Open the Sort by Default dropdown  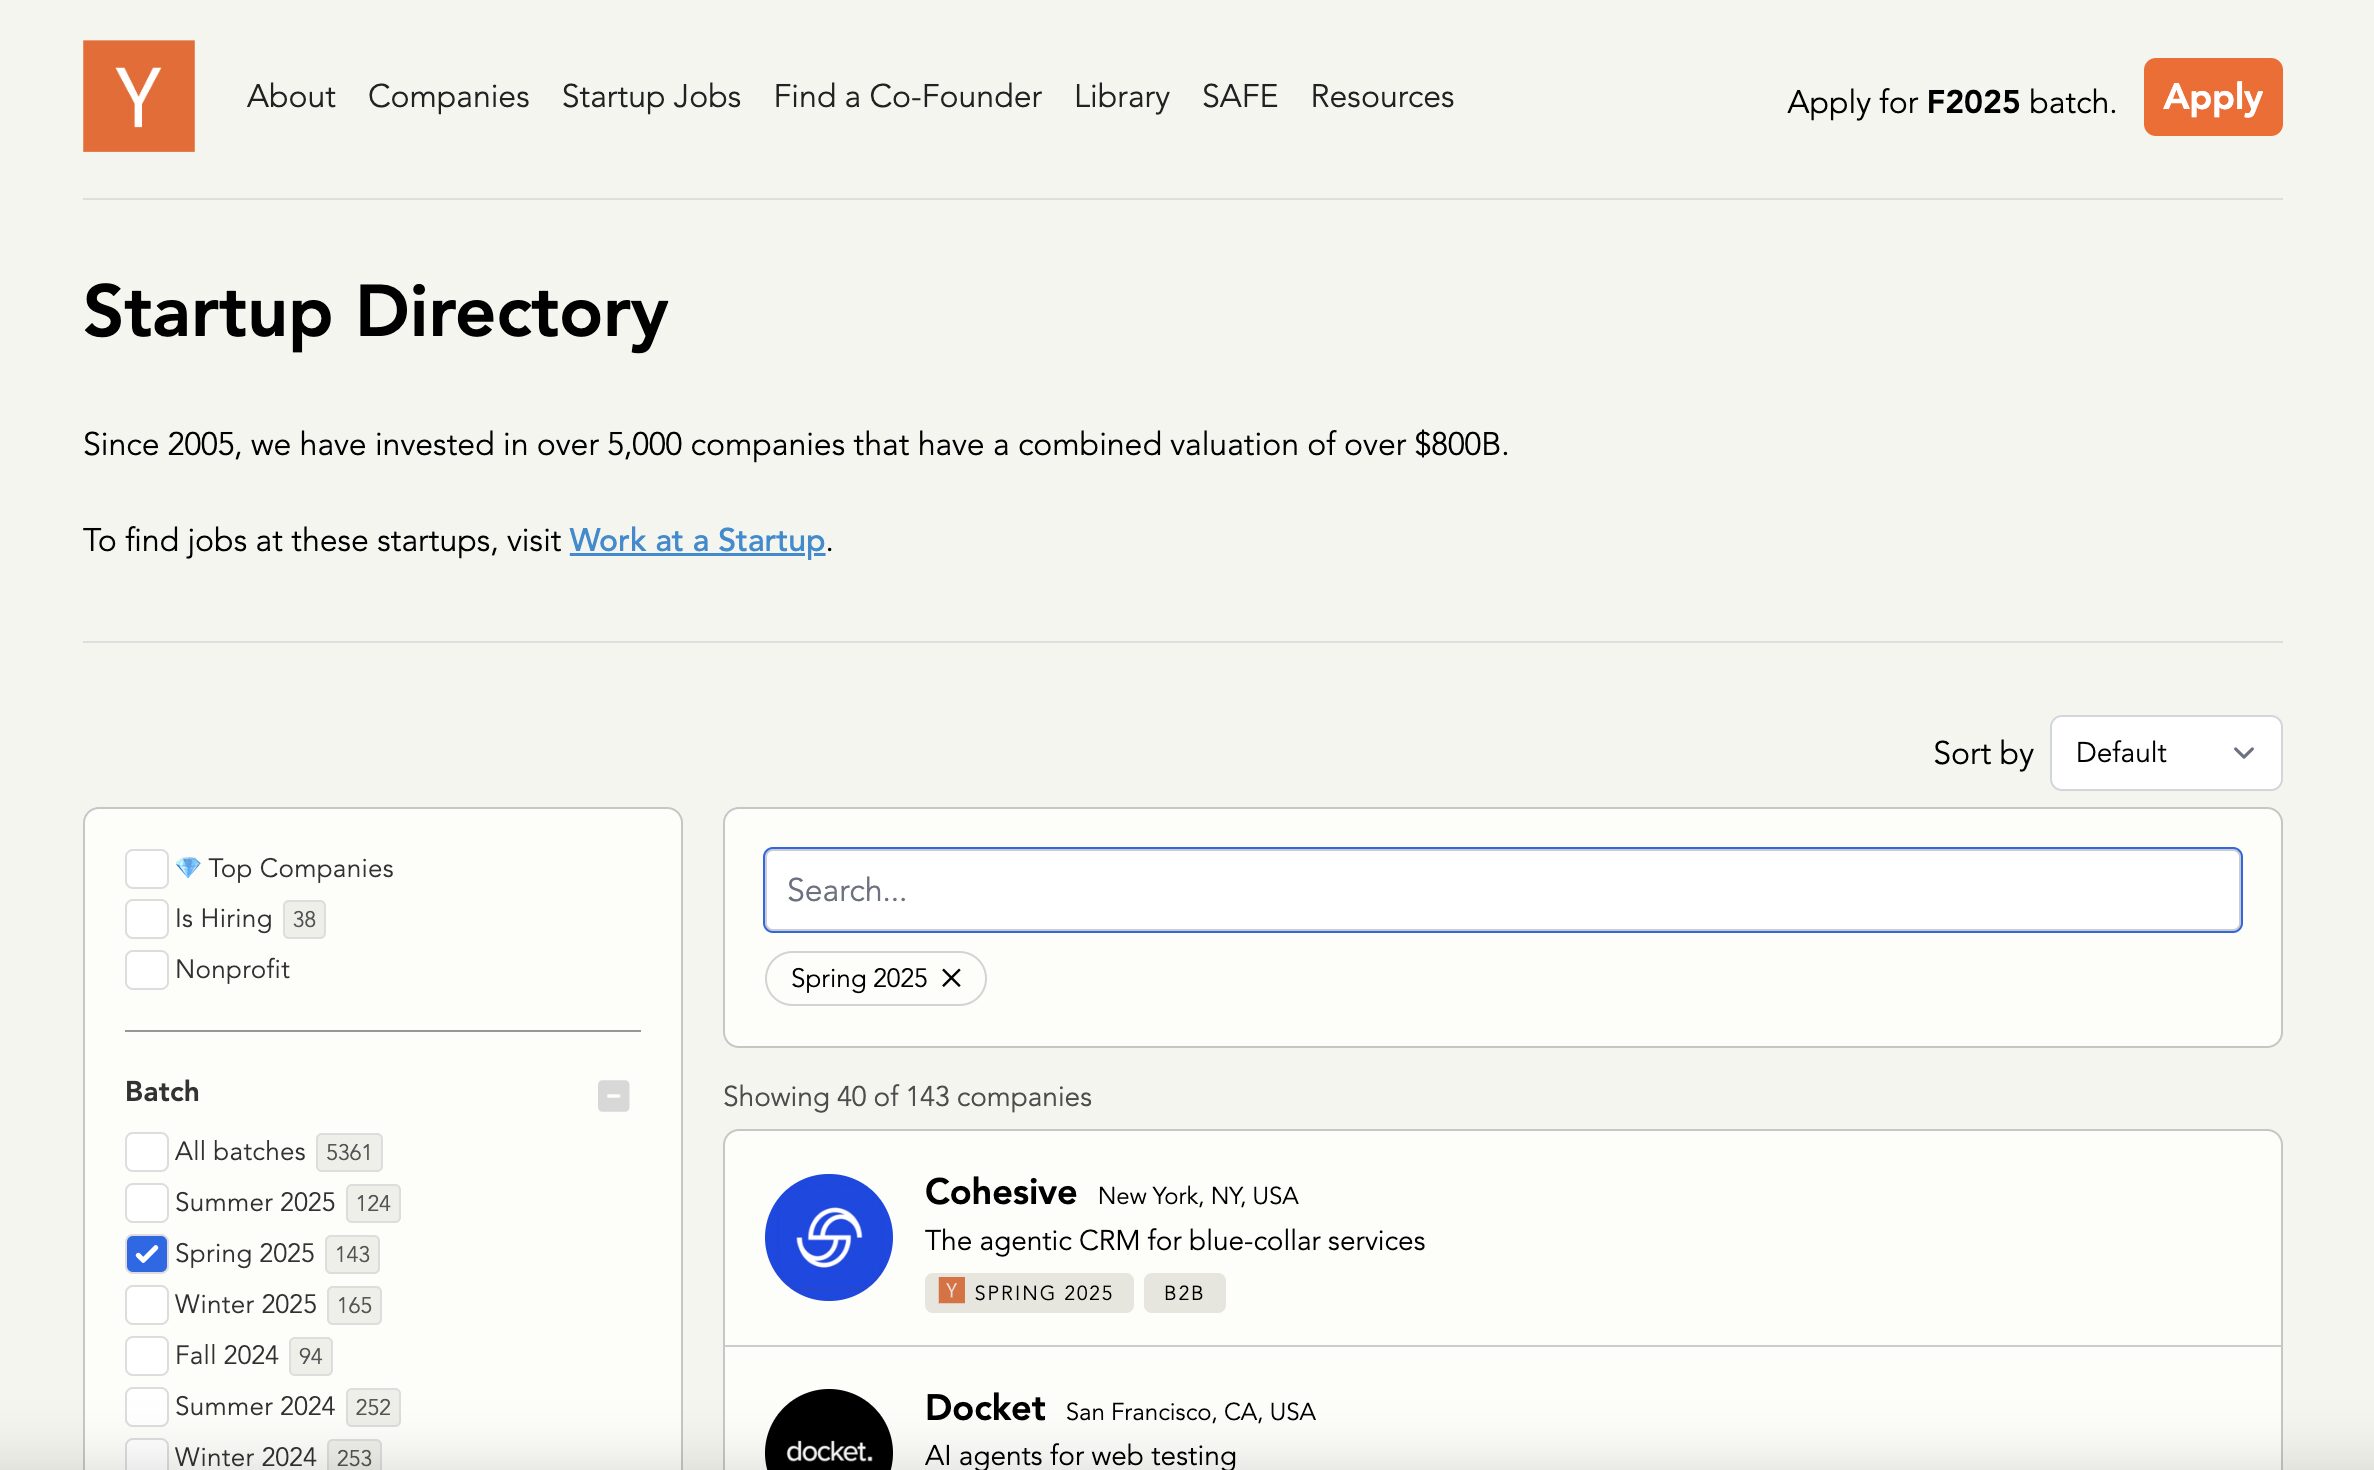(2166, 752)
